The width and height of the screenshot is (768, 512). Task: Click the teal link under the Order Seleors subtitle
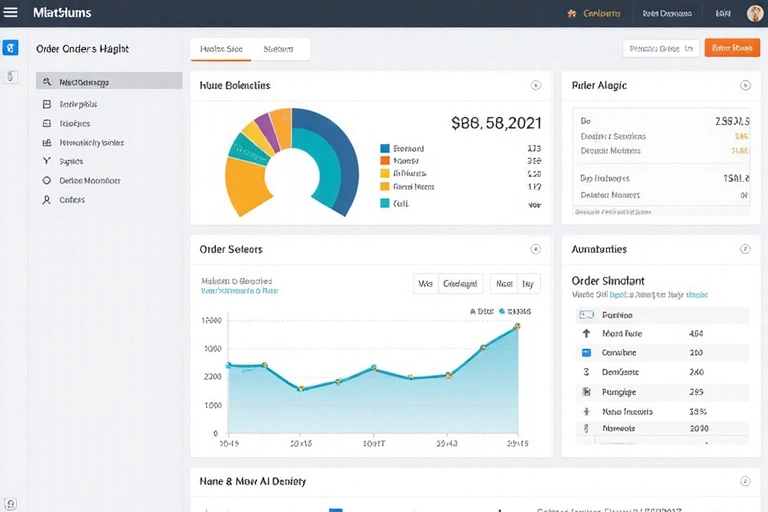click(240, 291)
